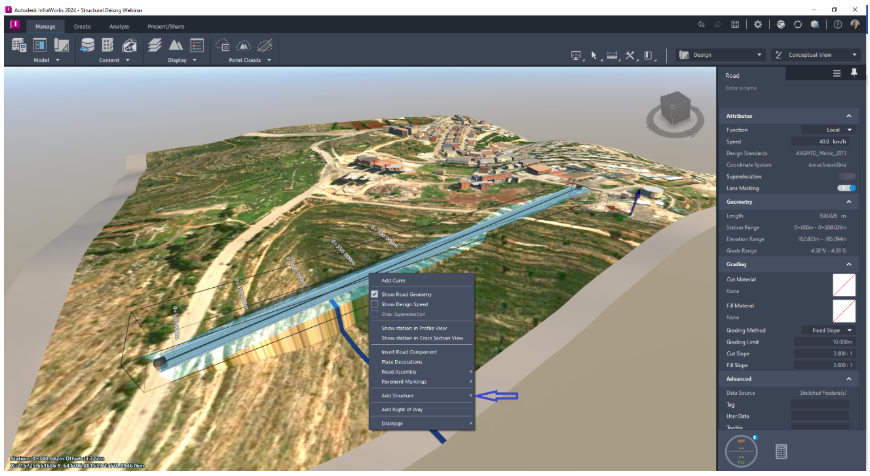Click the sync refresh icon
870x476 pixels.
pyautogui.click(x=798, y=24)
